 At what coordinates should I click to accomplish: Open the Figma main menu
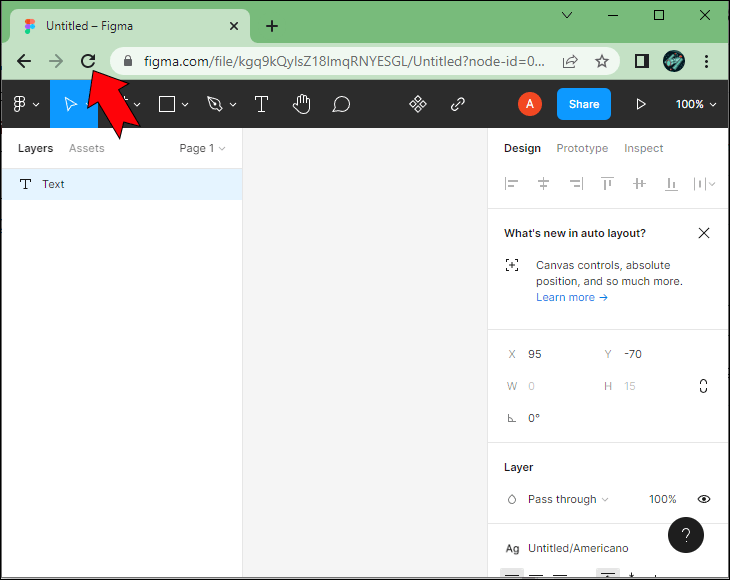tap(24, 104)
